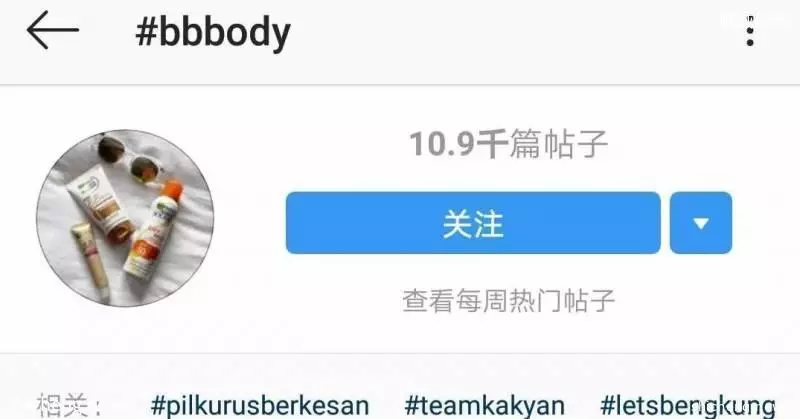Image resolution: width=800 pixels, height=419 pixels.
Task: Open related hashtag #pilkurusberkesan
Action: [x=260, y=406]
